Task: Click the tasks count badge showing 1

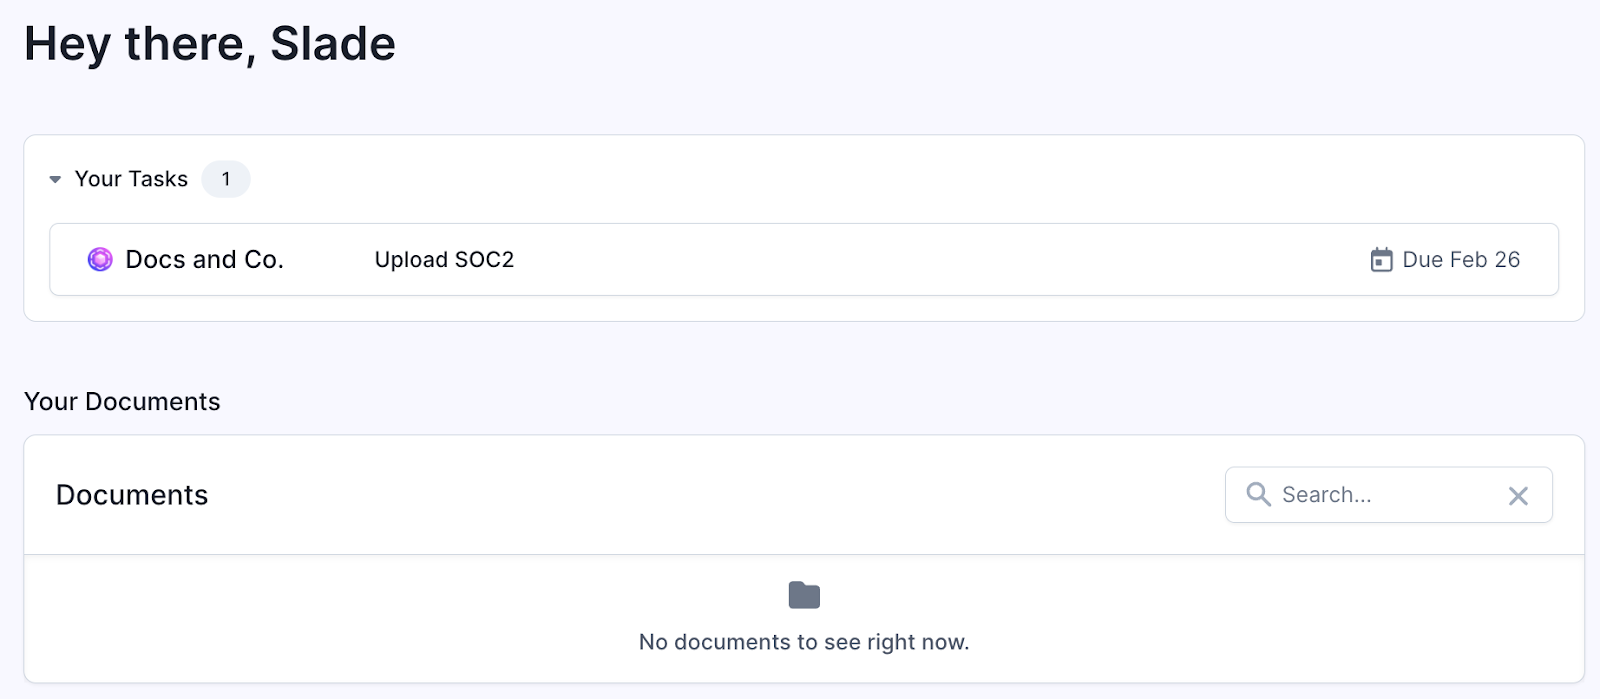Action: pos(226,179)
